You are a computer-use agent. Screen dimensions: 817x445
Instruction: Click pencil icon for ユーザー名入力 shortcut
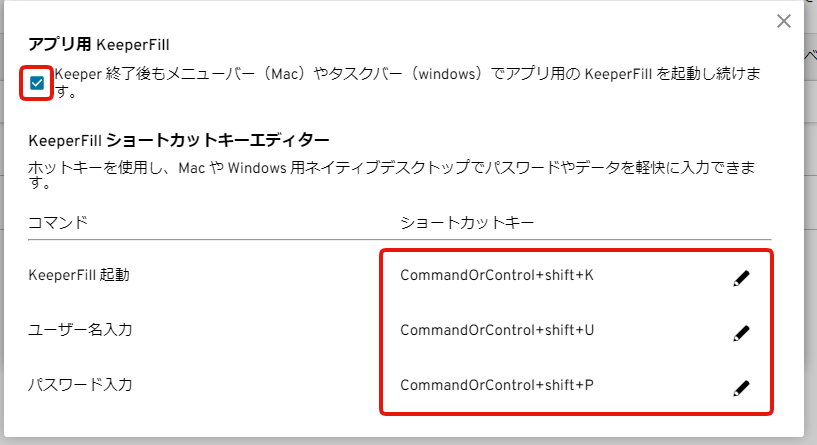coord(741,333)
